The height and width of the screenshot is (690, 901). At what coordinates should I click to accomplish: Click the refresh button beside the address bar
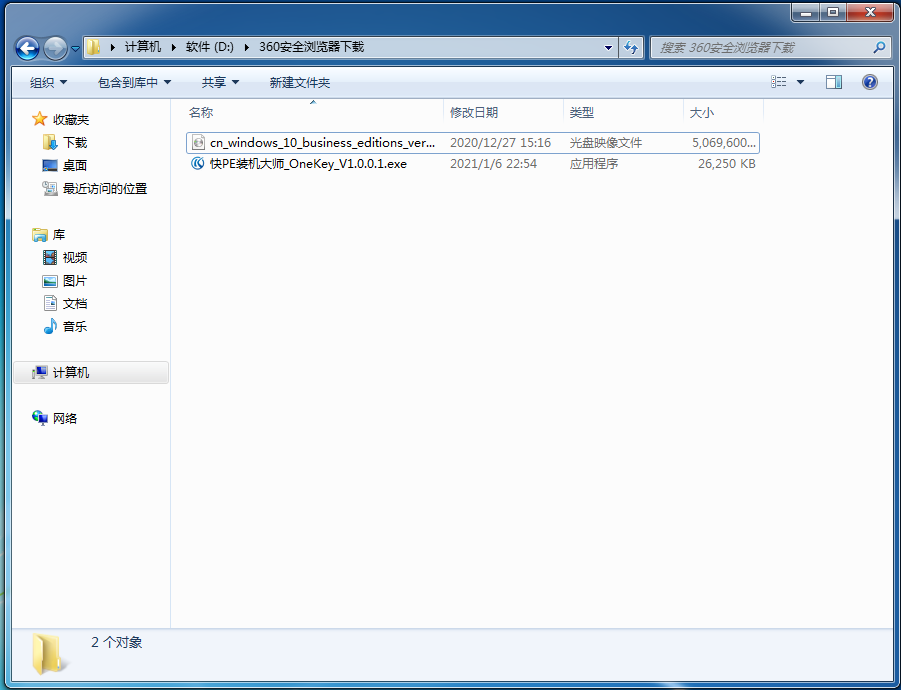point(631,48)
